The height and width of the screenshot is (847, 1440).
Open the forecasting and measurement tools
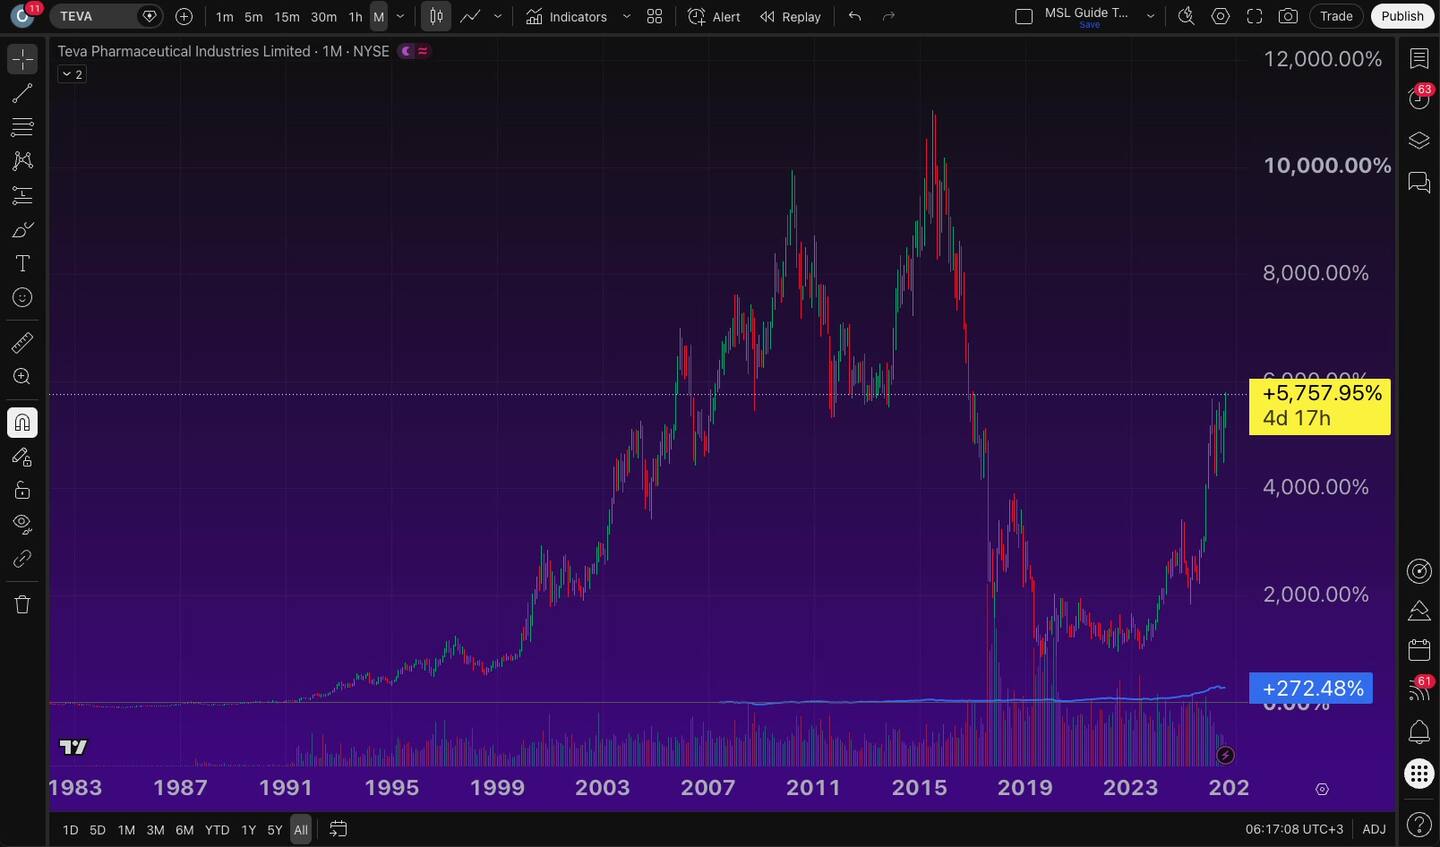(22, 195)
